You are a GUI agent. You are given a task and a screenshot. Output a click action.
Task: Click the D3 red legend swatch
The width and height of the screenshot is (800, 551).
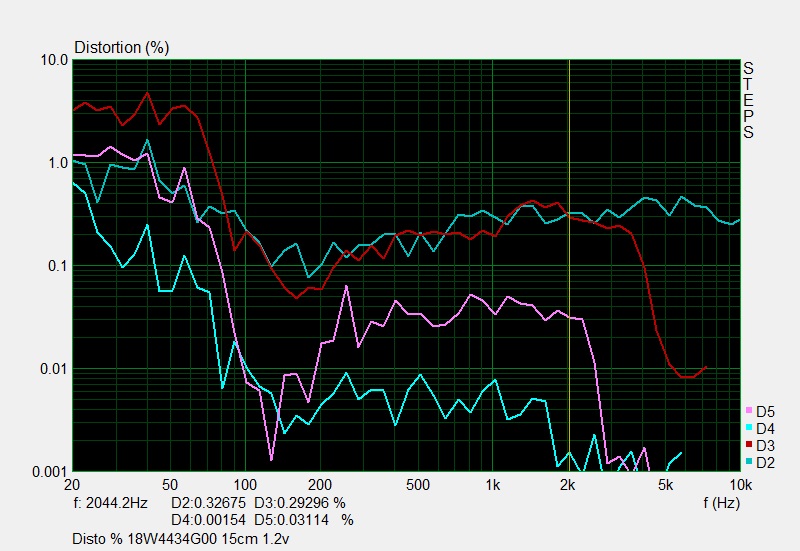pyautogui.click(x=748, y=444)
